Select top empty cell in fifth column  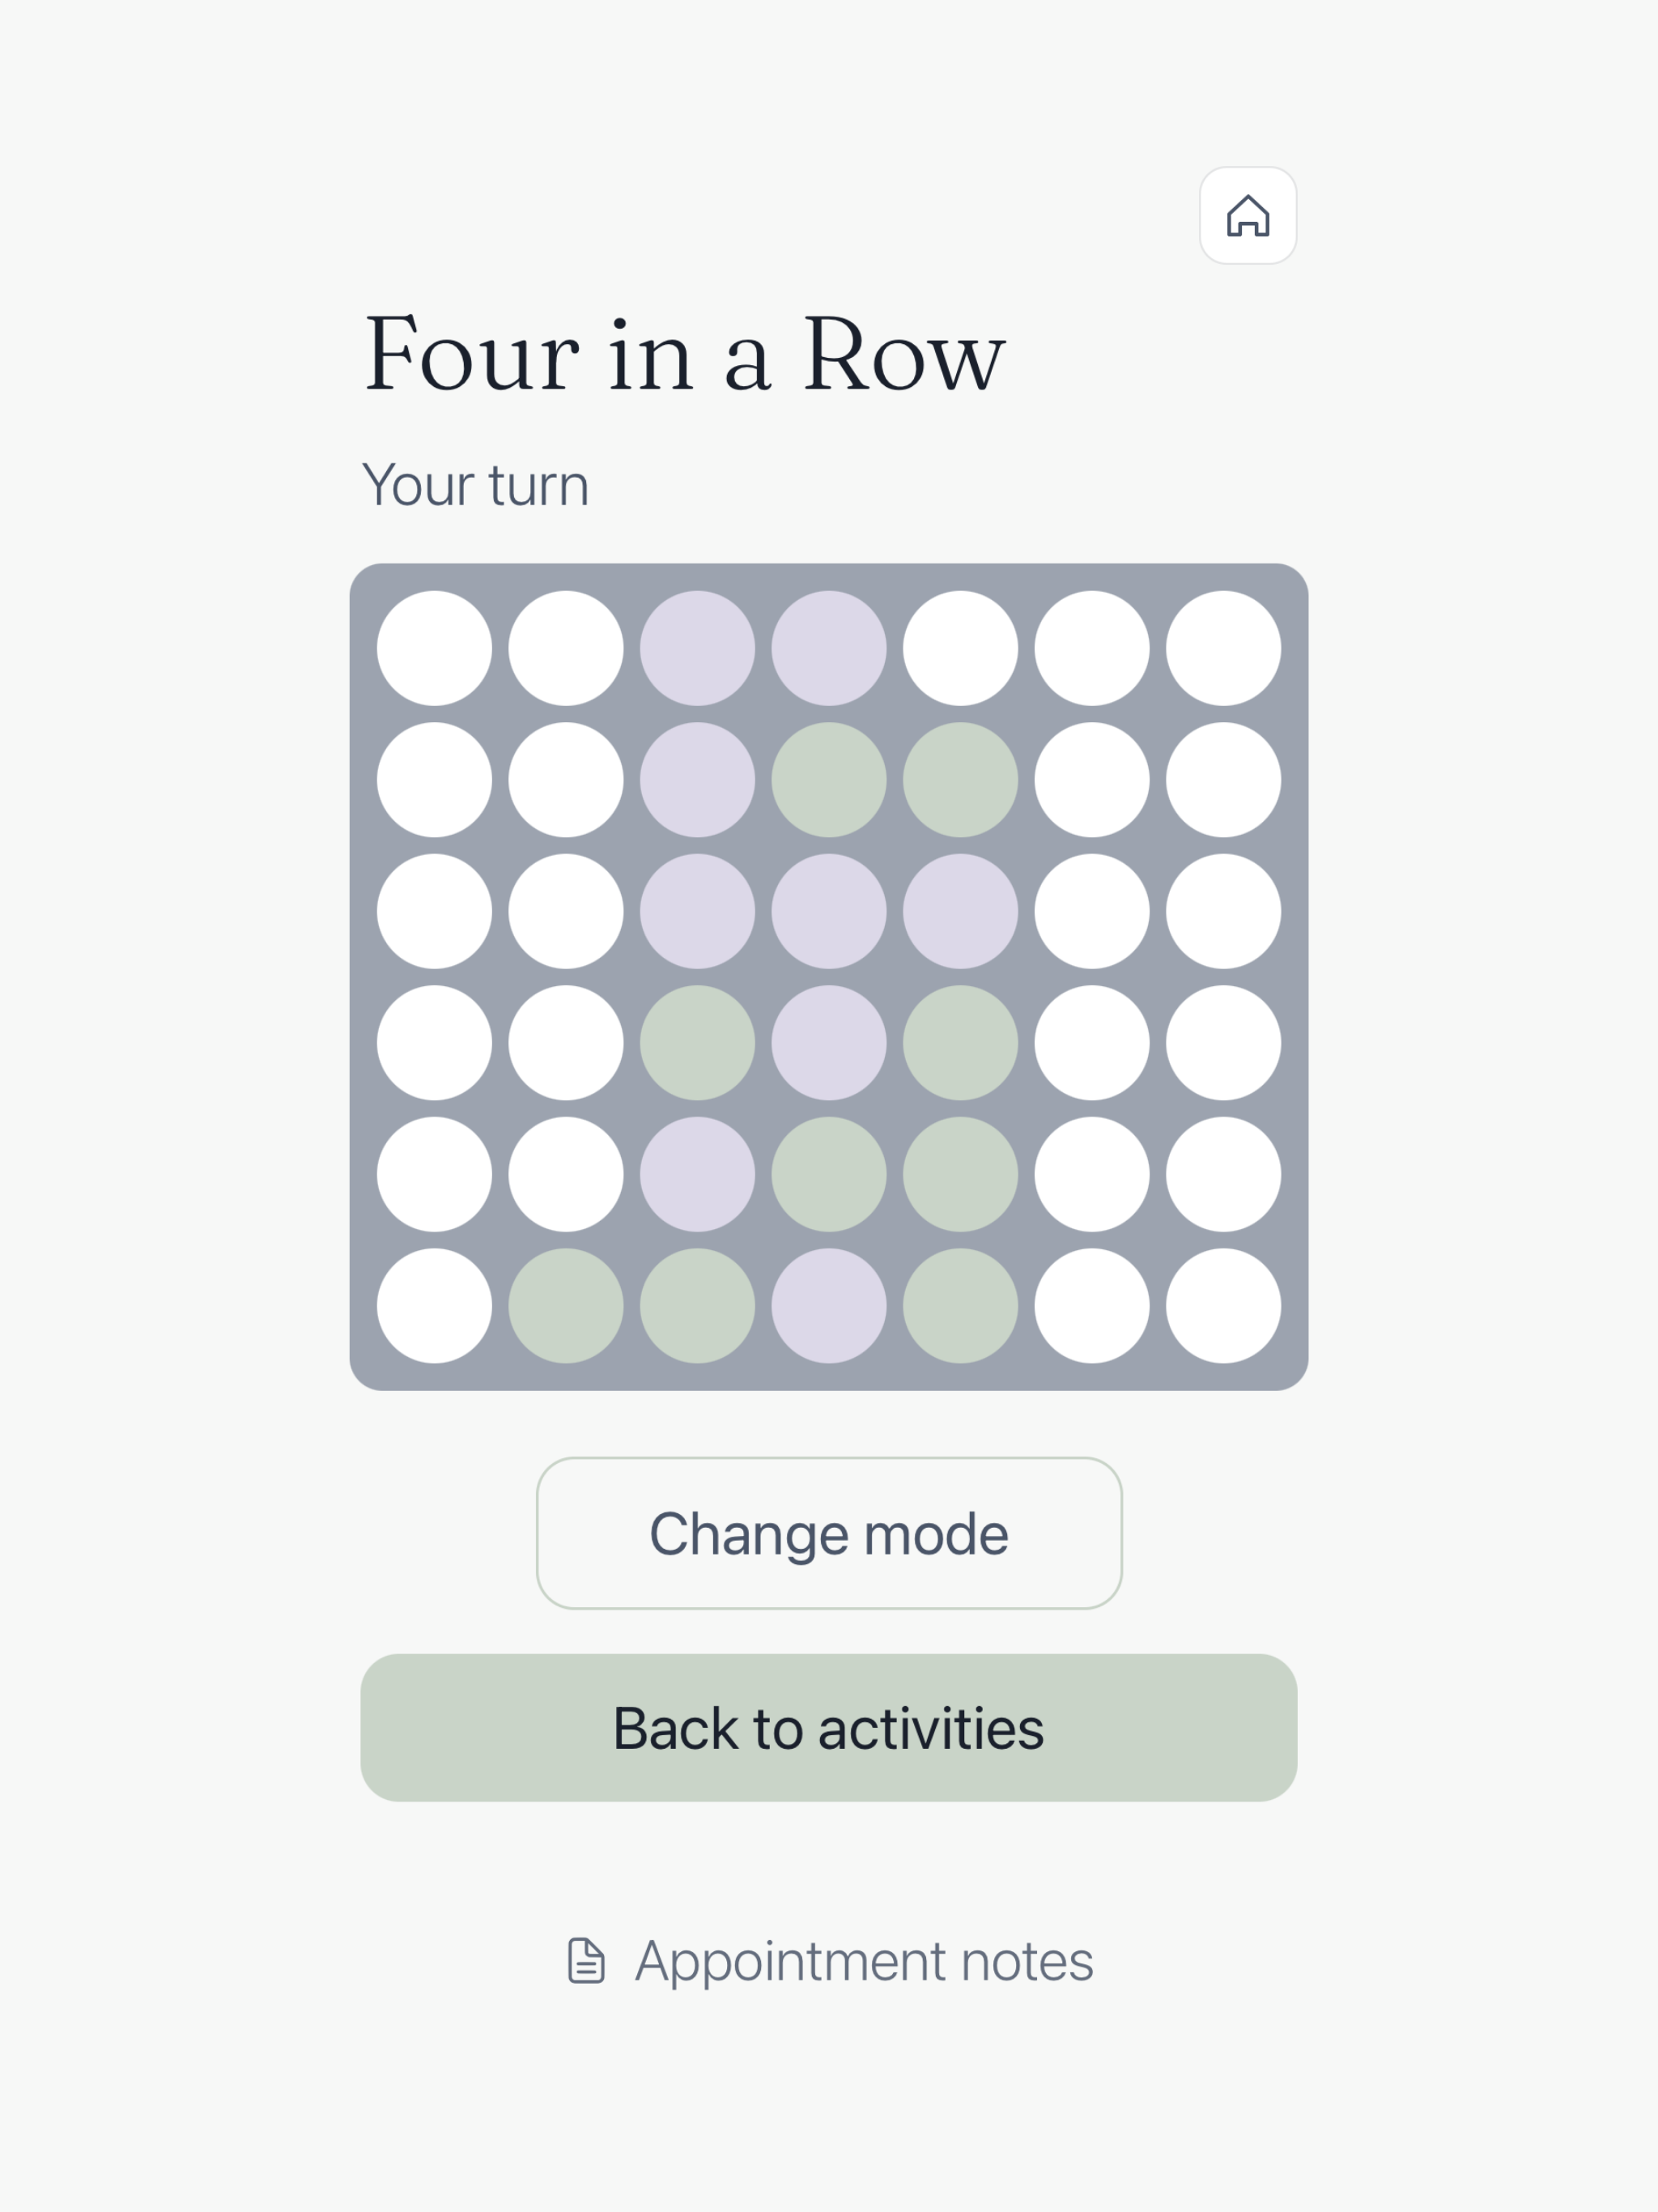point(960,648)
